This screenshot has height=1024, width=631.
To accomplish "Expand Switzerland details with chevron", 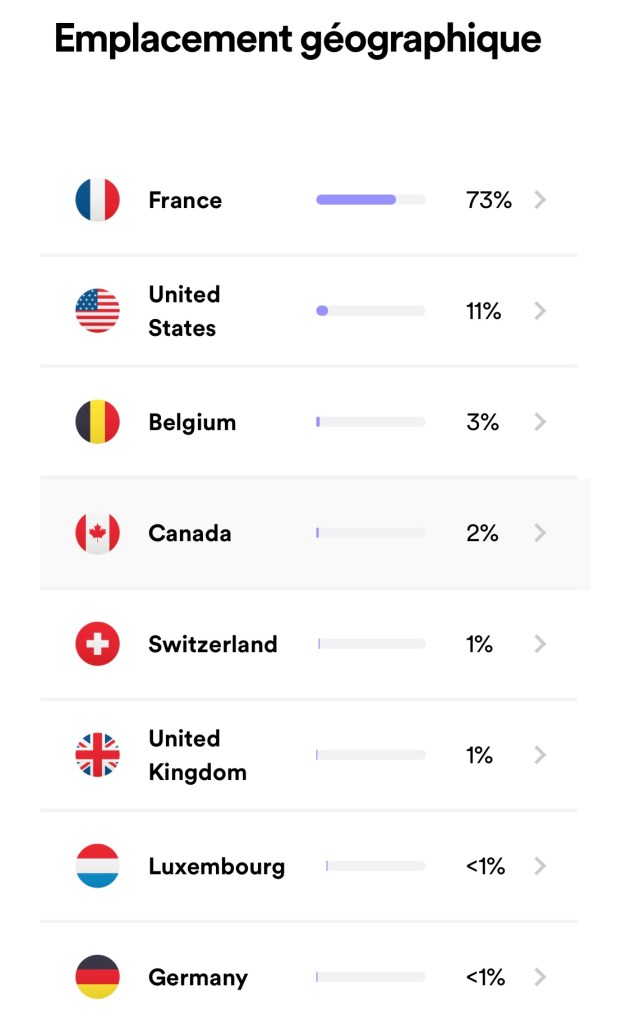I will click(540, 644).
